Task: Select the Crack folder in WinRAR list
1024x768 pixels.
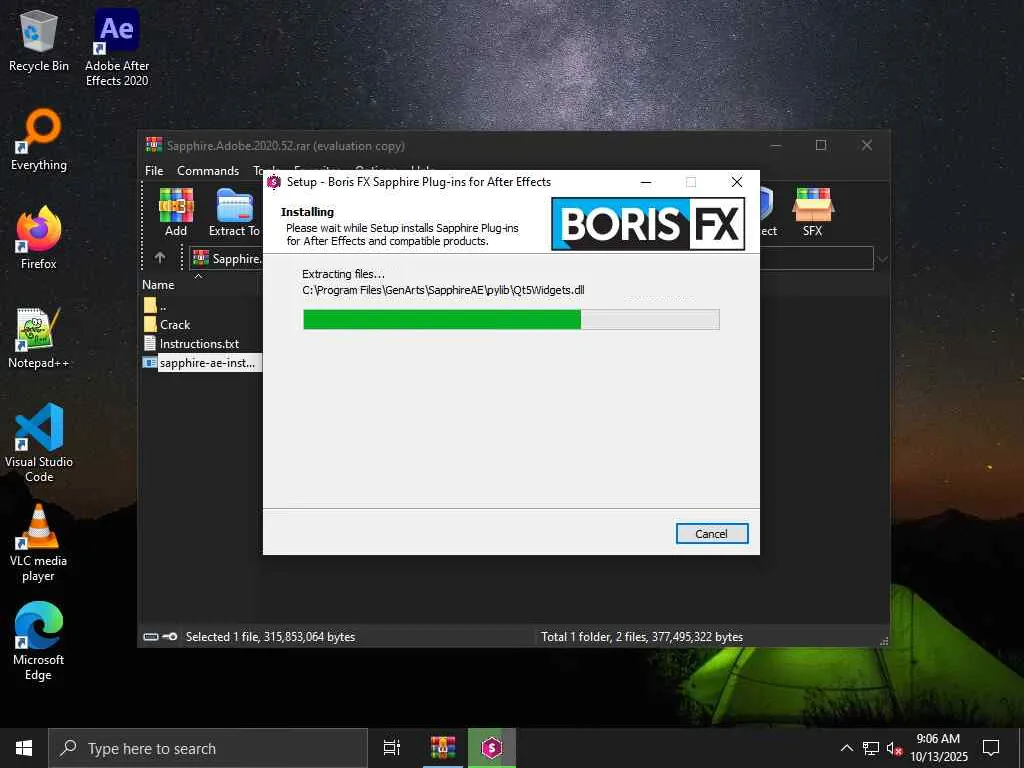Action: (174, 325)
